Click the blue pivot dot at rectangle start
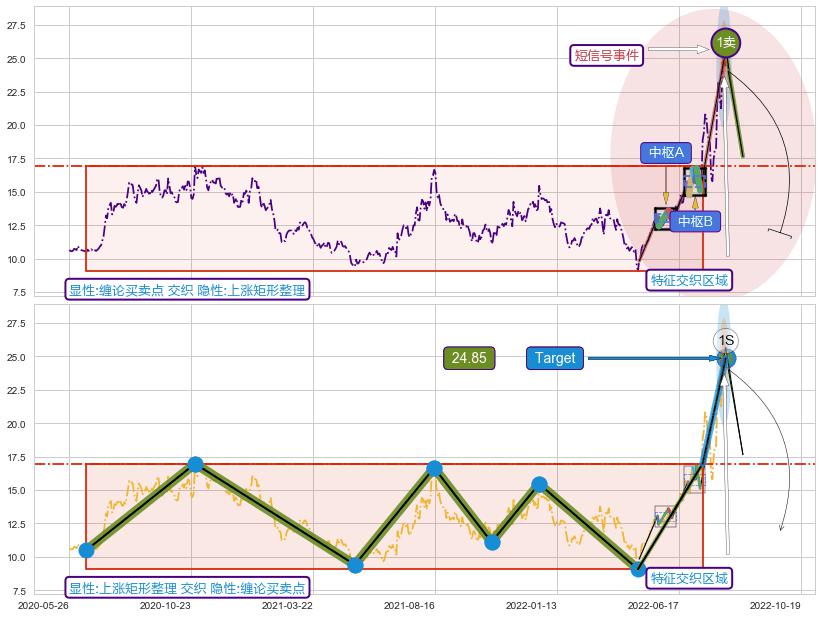 [x=86, y=550]
